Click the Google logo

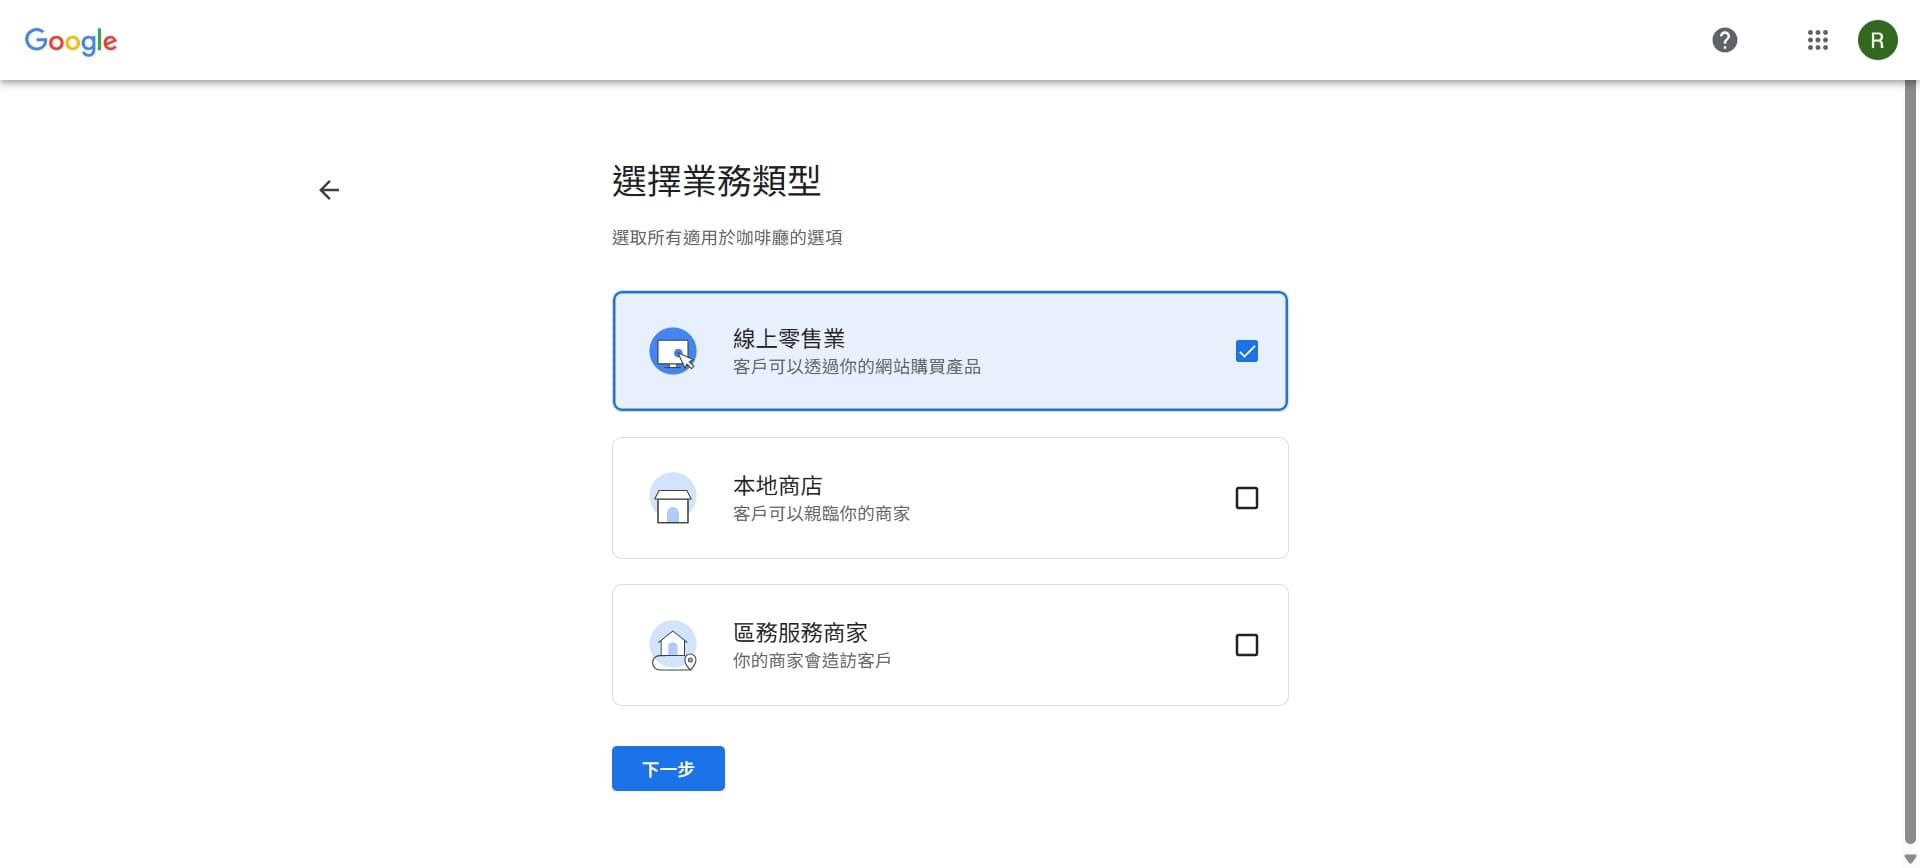click(71, 41)
